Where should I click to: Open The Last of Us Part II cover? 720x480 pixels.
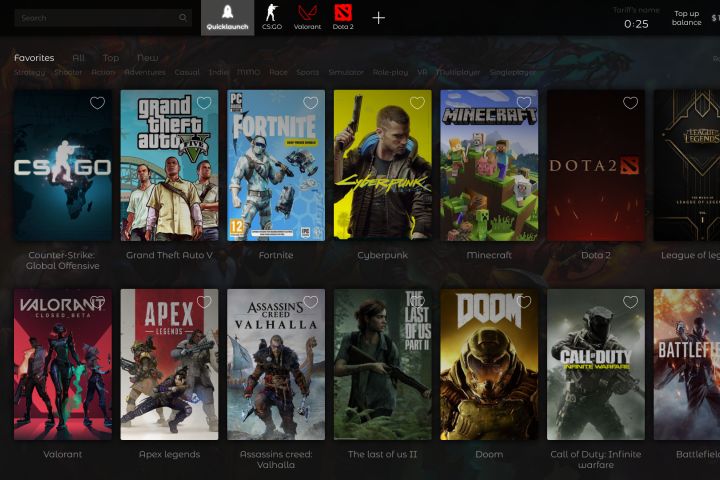coord(382,364)
